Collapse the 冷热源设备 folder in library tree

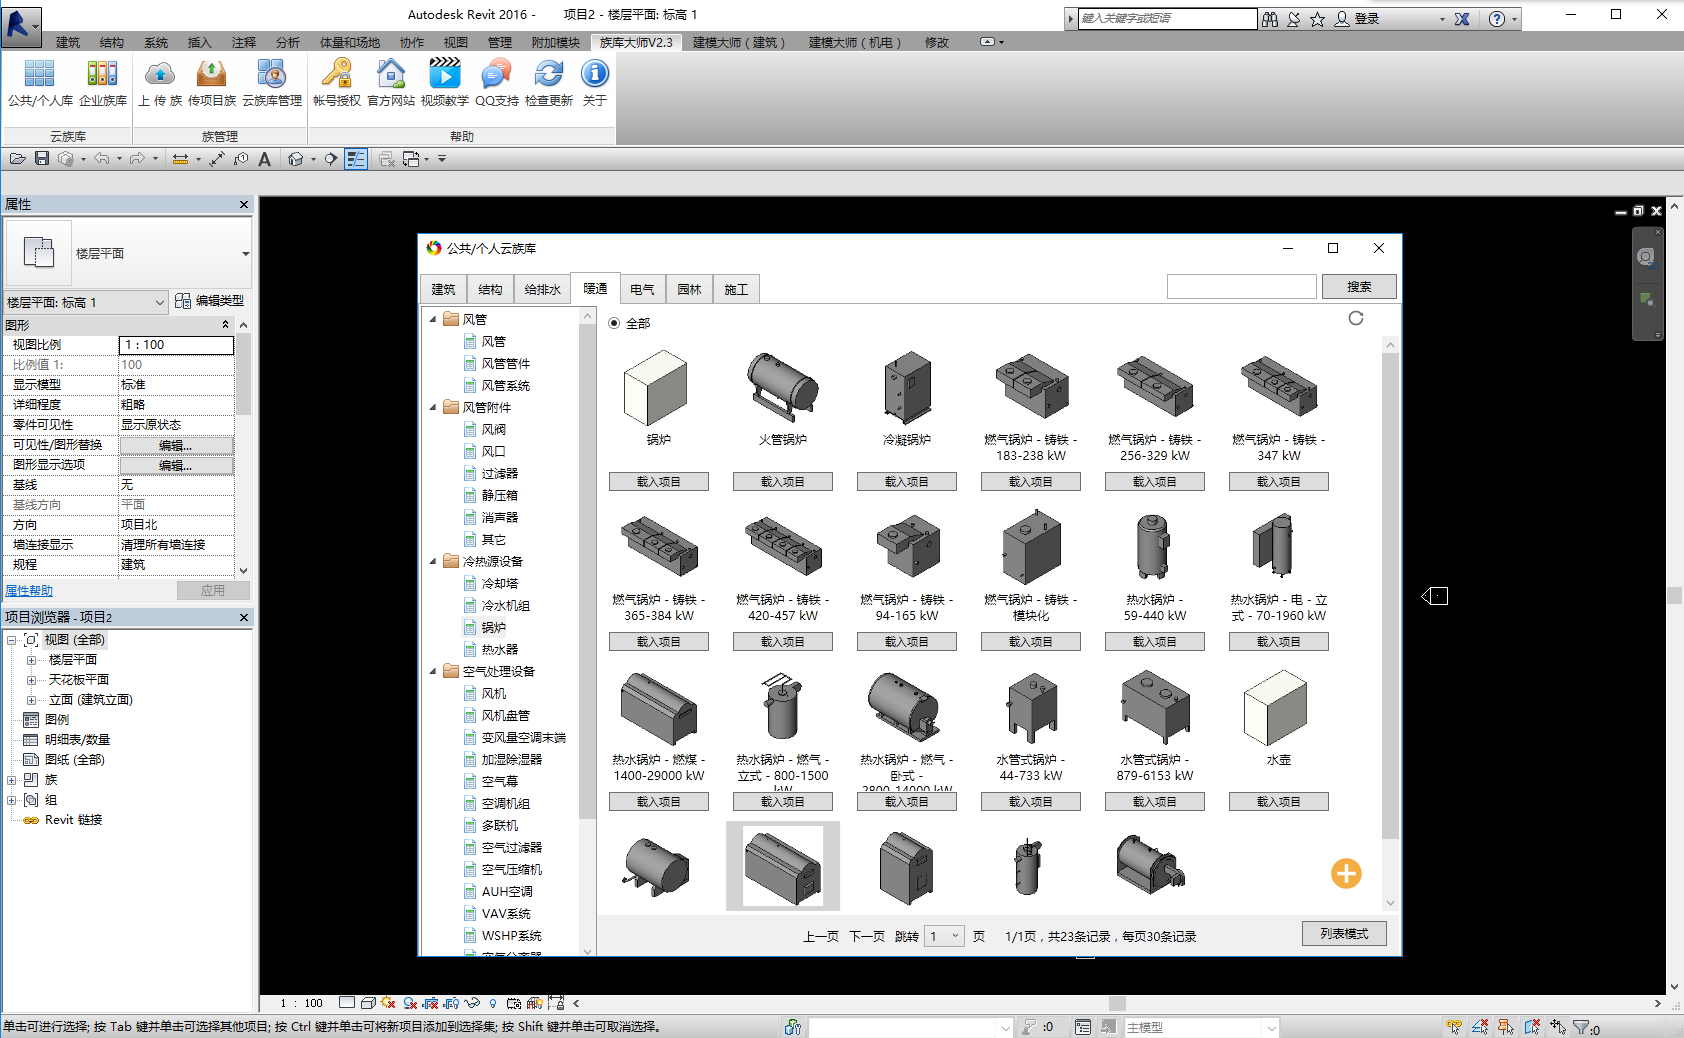point(433,561)
